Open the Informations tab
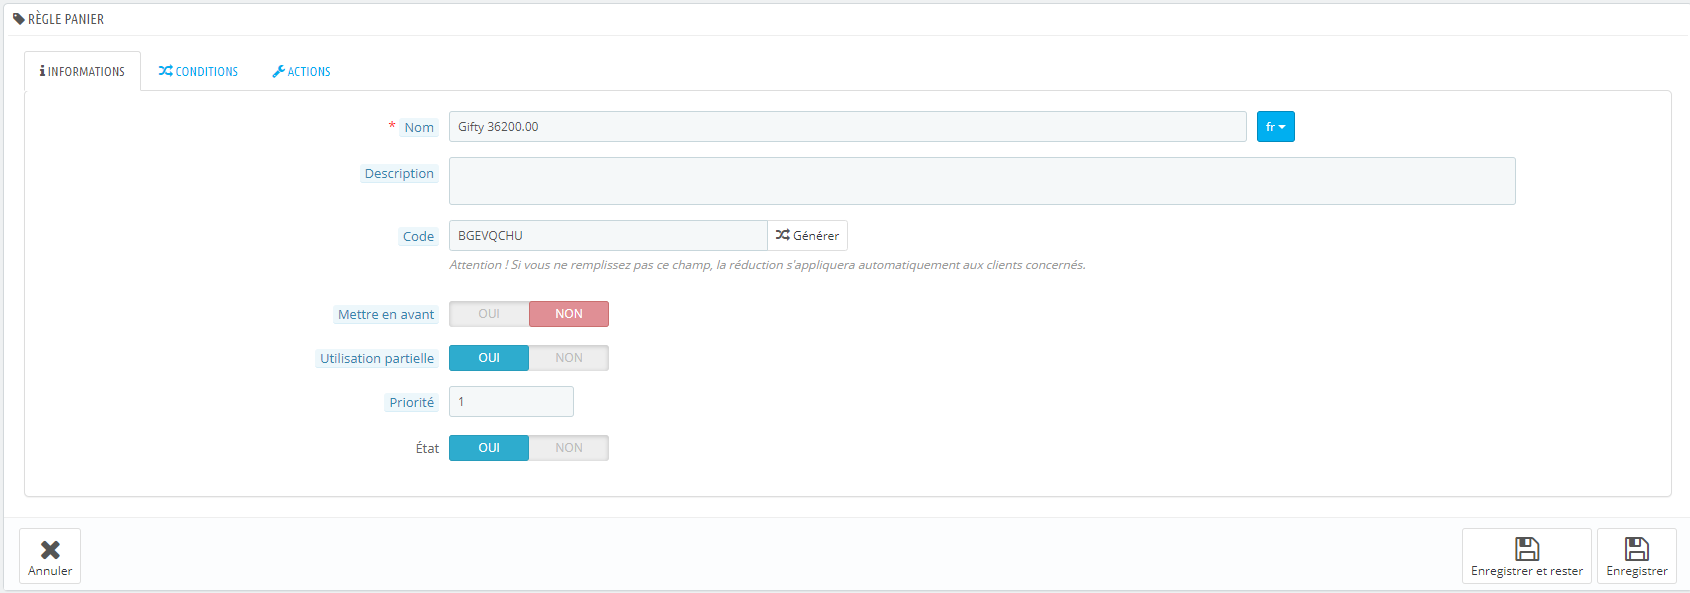Image resolution: width=1690 pixels, height=593 pixels. pyautogui.click(x=82, y=71)
